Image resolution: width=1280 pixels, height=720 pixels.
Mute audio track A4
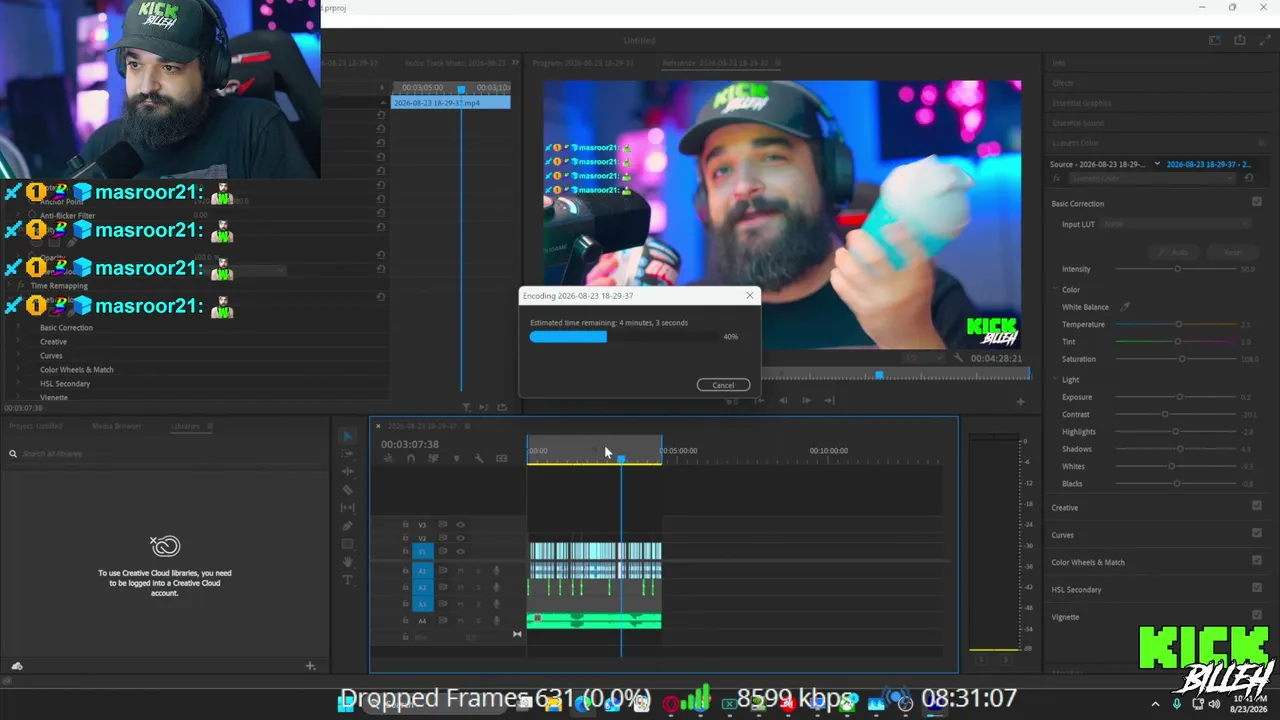pos(461,620)
